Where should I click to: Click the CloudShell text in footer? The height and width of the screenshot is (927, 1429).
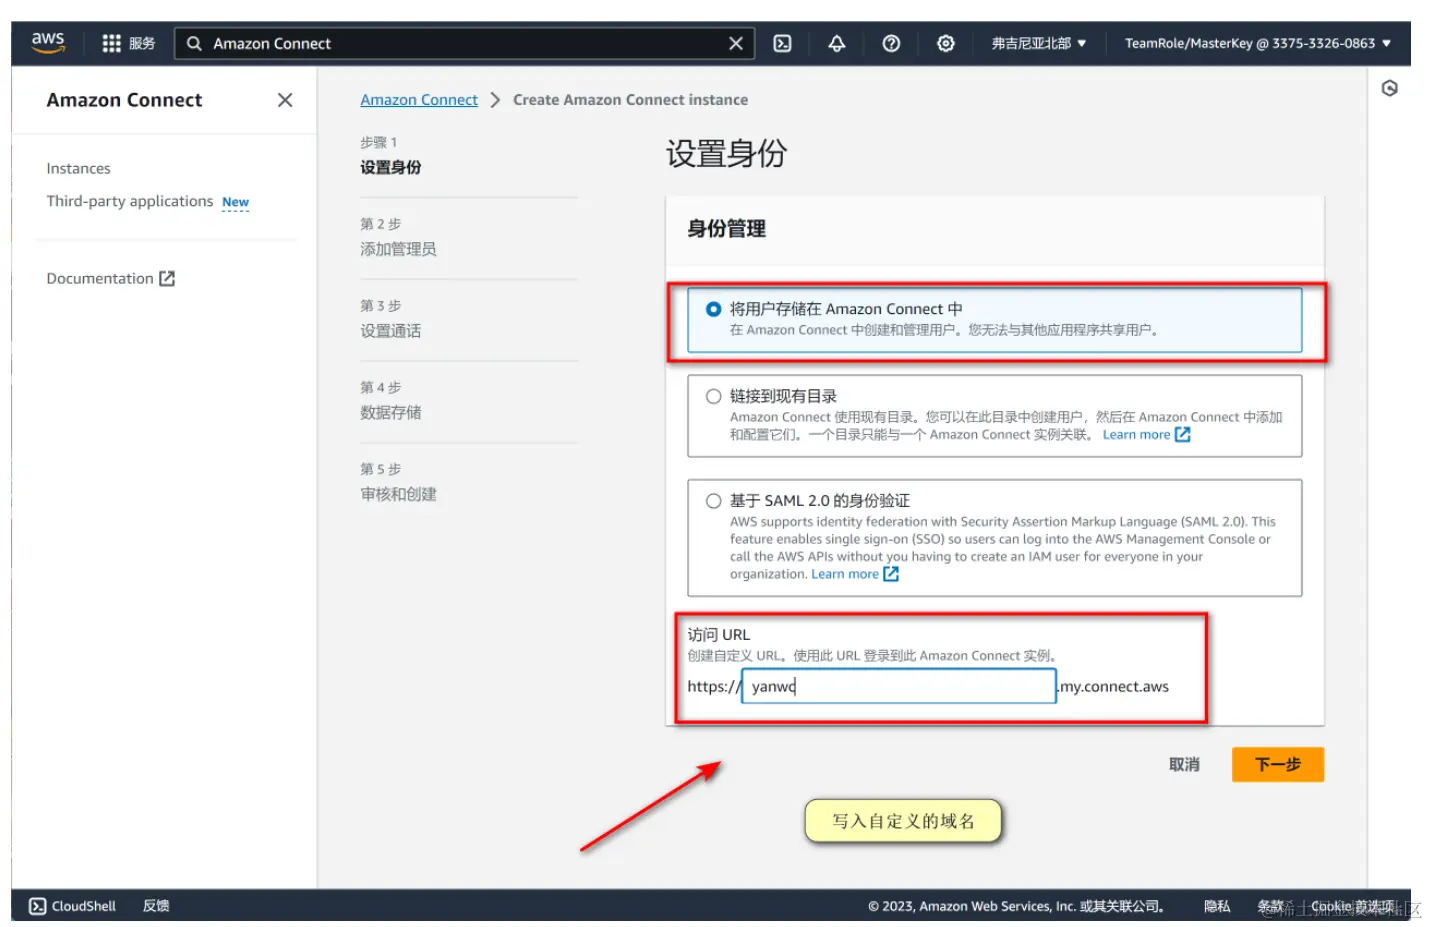point(84,906)
